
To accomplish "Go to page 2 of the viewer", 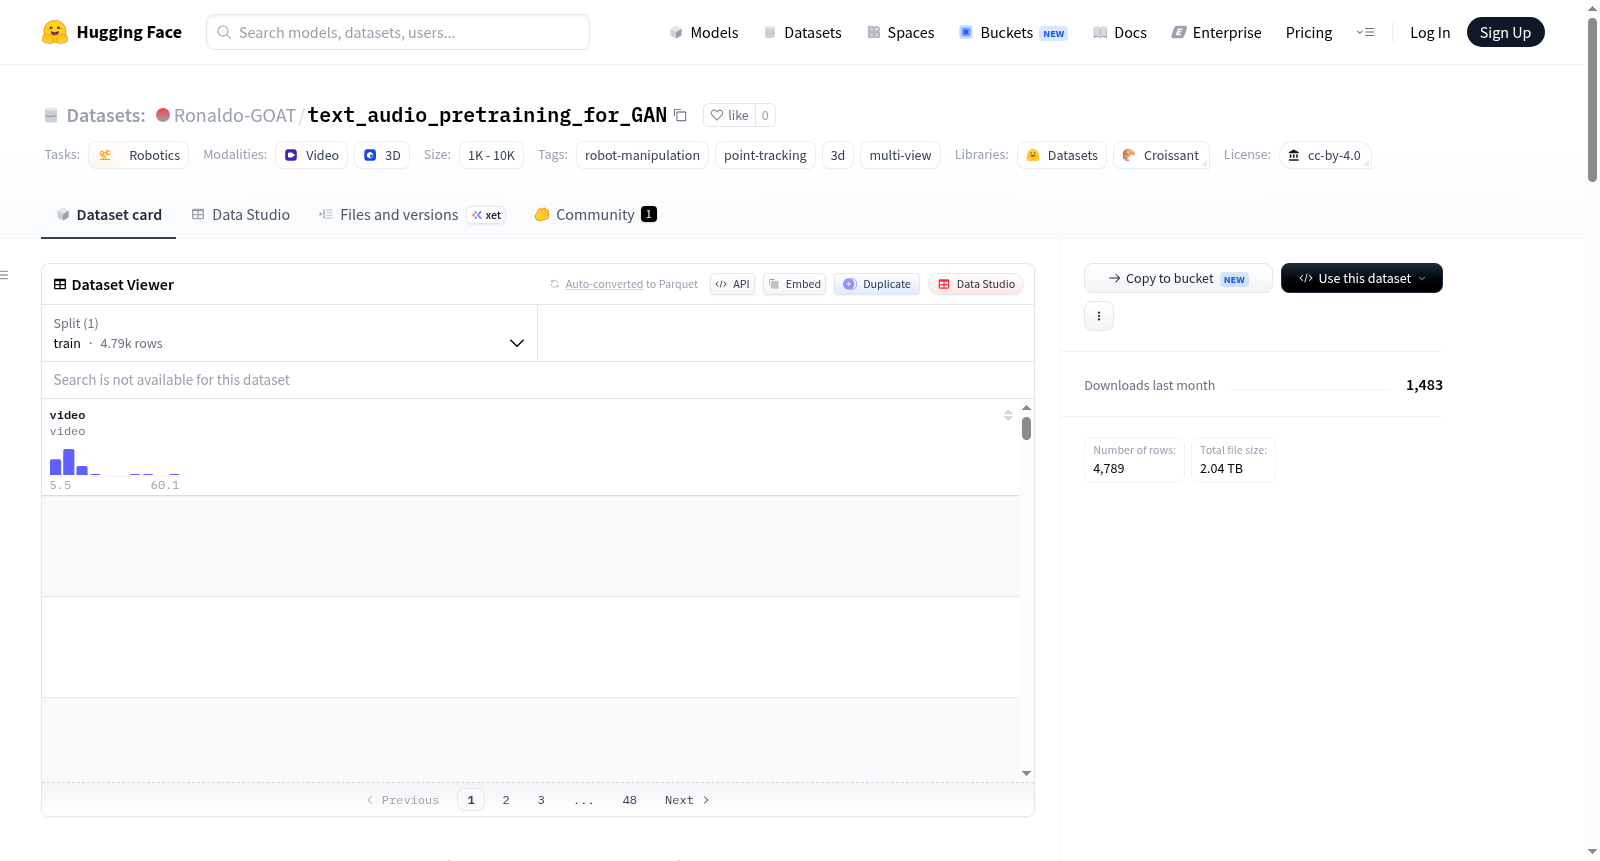I will (506, 800).
